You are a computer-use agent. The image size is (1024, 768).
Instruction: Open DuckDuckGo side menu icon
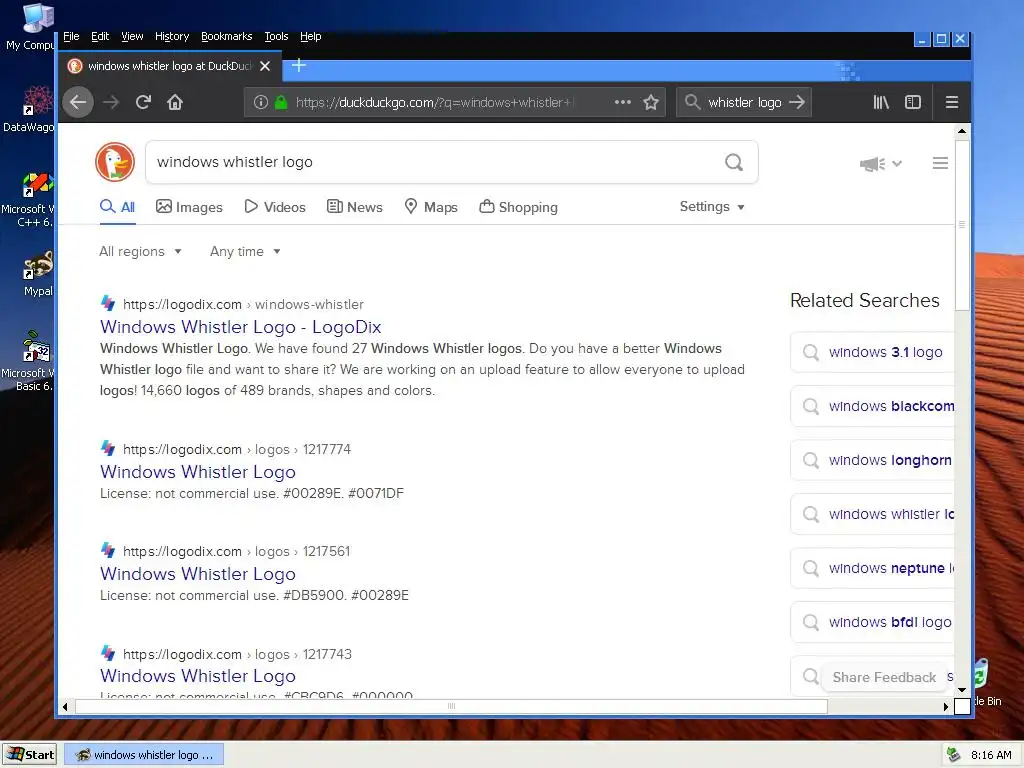click(940, 163)
